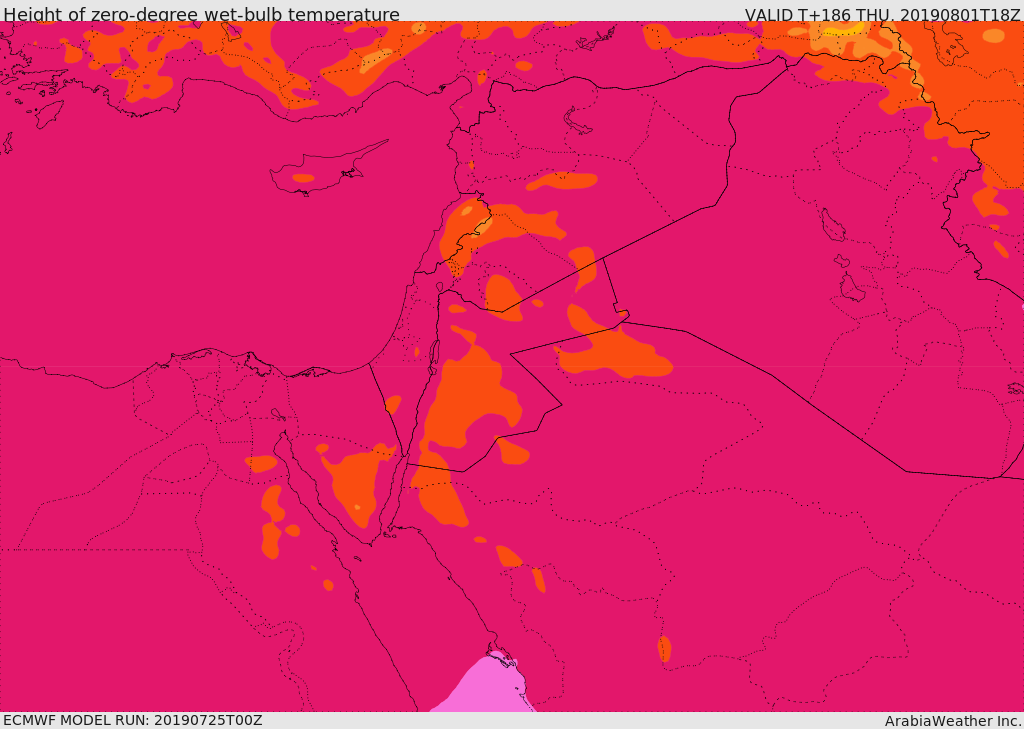
Task: Click the large orange patch over central Jordan
Action: pos(471,398)
